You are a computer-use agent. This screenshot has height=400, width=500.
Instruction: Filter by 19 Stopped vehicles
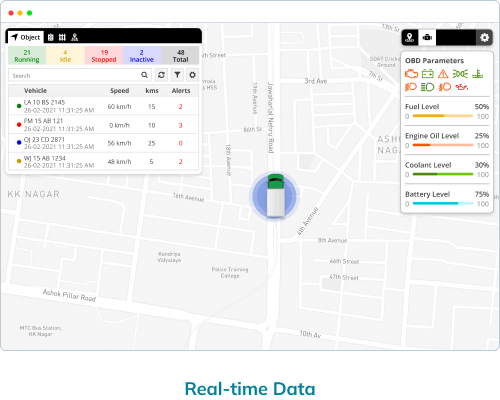tap(104, 56)
